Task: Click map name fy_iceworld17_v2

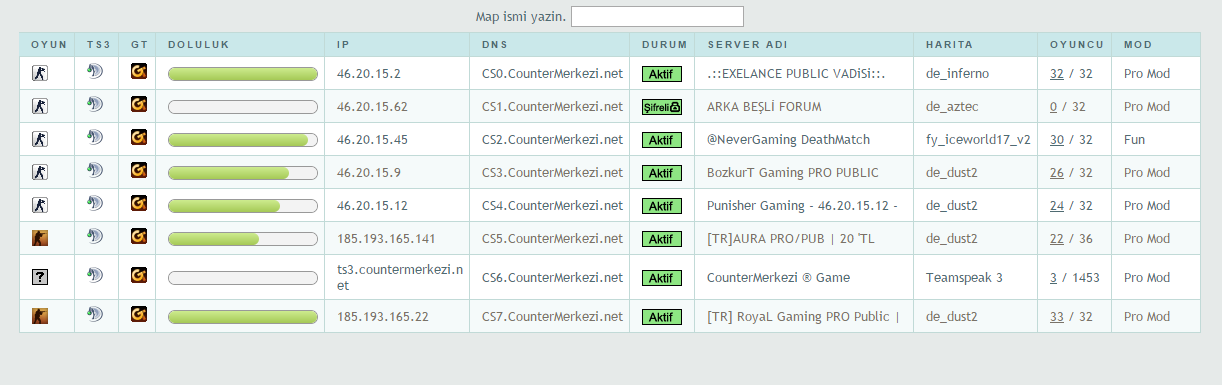Action: coord(979,140)
